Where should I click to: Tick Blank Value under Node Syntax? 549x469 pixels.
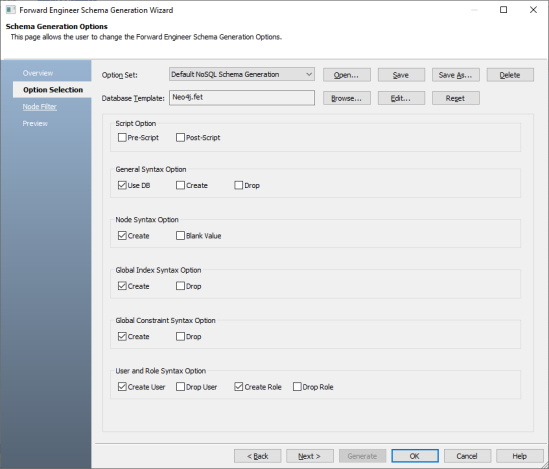pos(180,236)
